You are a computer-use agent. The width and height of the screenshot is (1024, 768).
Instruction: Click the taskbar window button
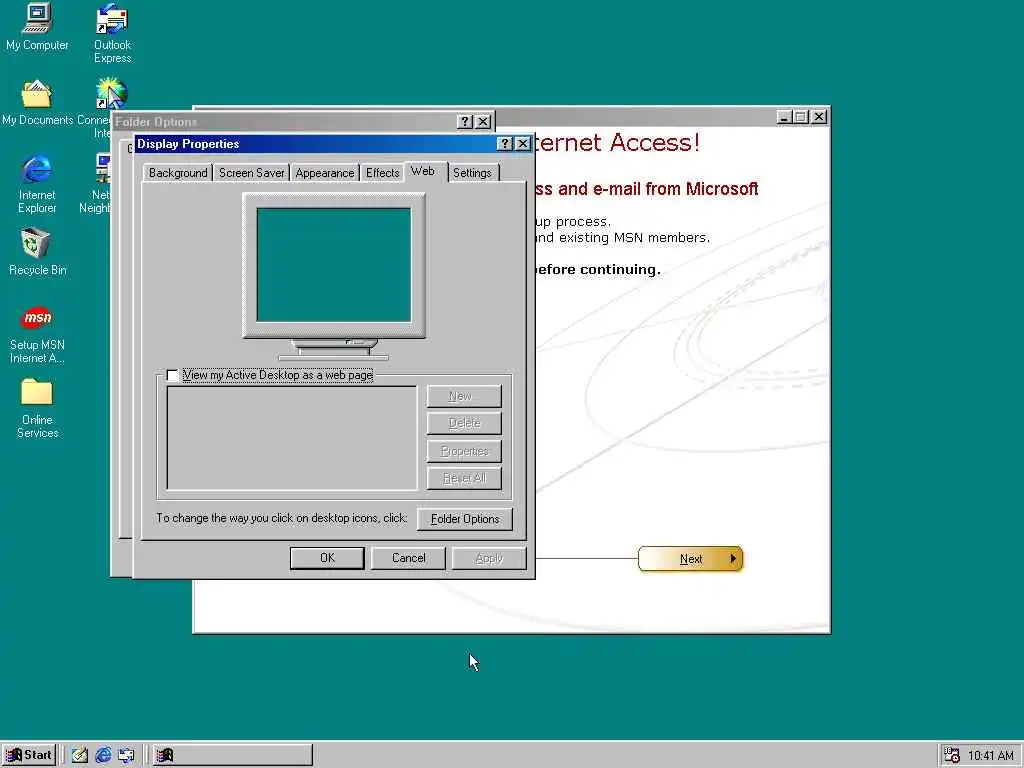click(232, 755)
